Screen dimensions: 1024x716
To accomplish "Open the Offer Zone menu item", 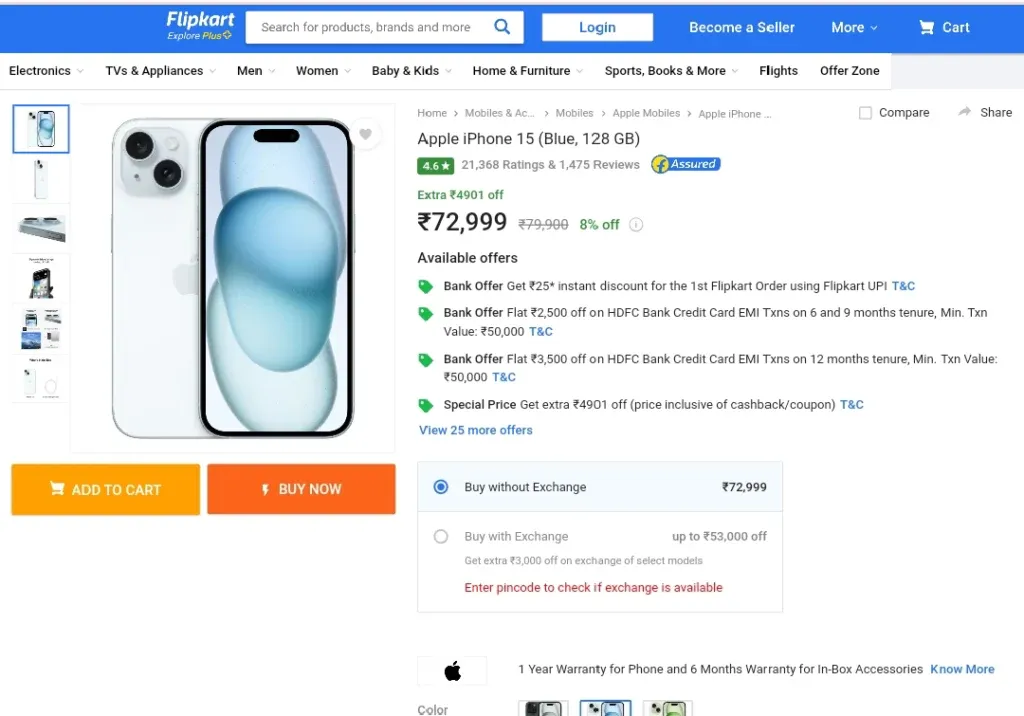I will tap(850, 71).
